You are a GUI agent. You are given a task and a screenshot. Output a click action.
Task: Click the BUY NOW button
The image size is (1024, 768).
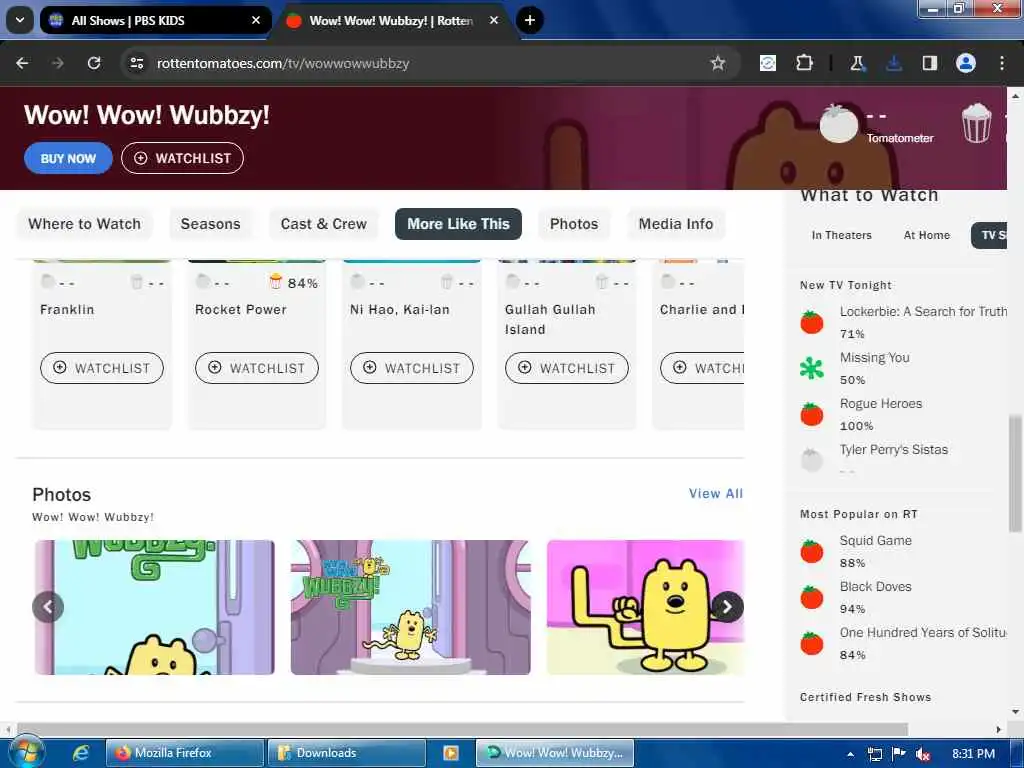pyautogui.click(x=68, y=158)
